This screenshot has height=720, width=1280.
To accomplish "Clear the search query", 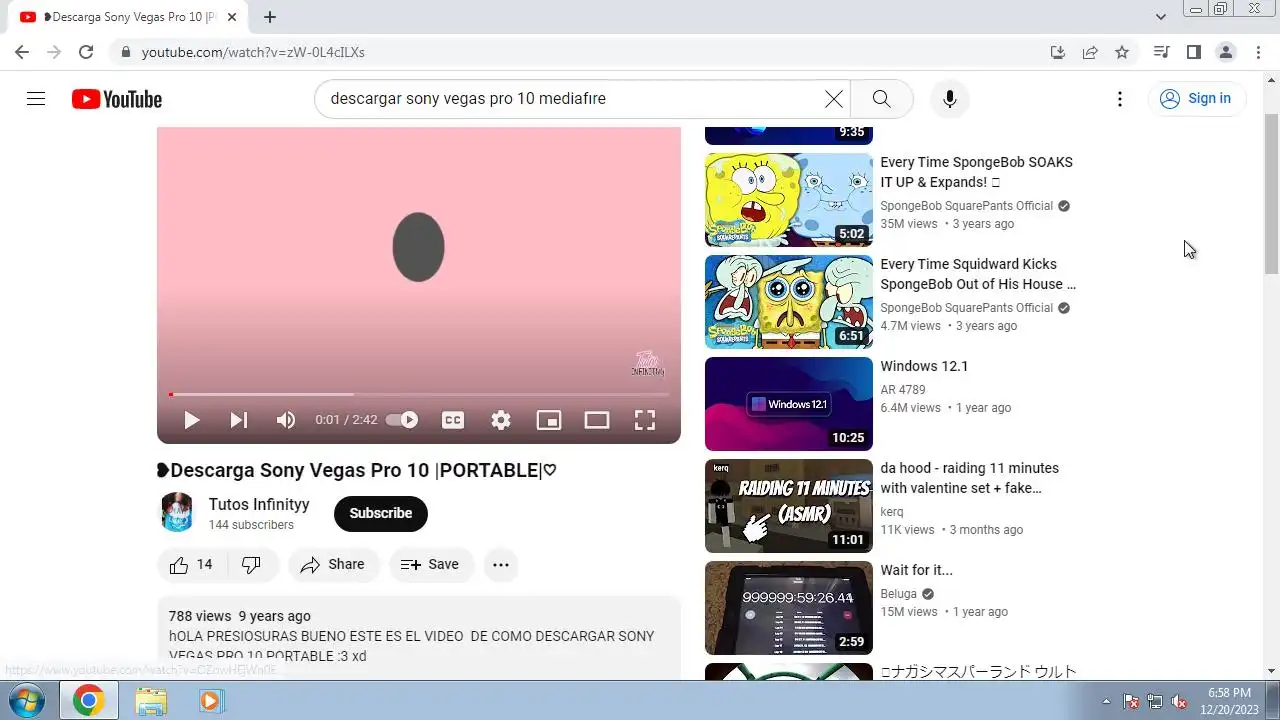I will (x=833, y=99).
